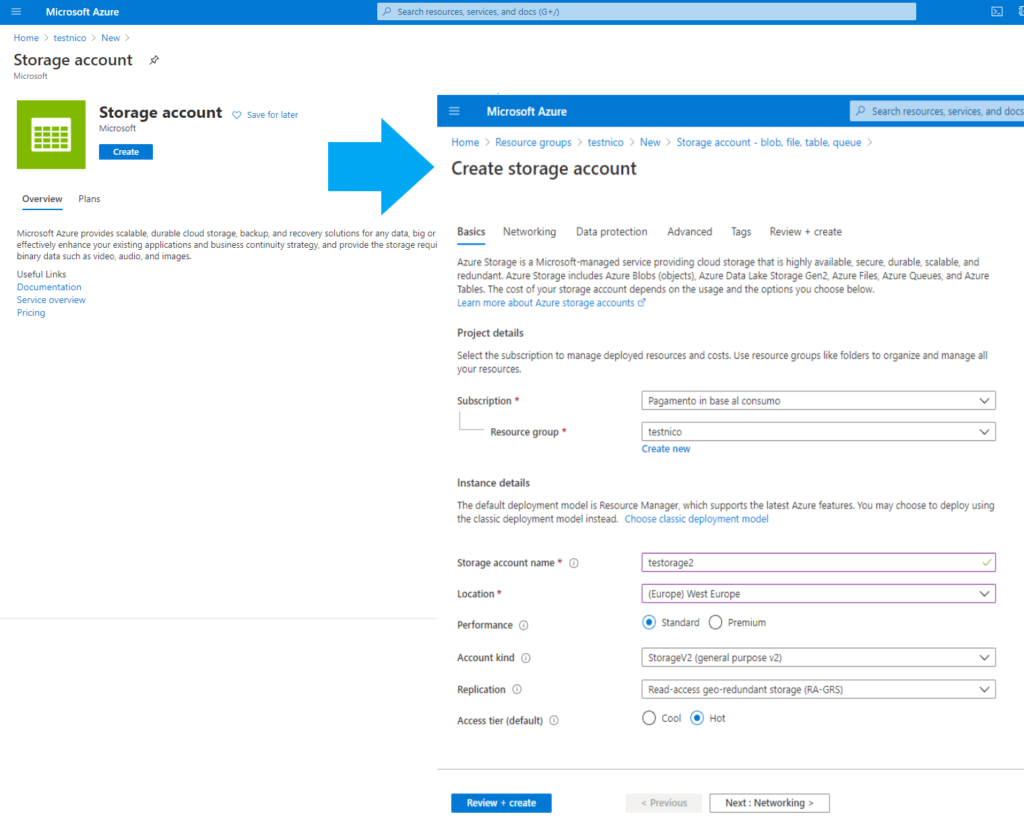Click Microsoft Azure logo text in left header
The width and height of the screenshot is (1024, 837).
pyautogui.click(x=82, y=12)
